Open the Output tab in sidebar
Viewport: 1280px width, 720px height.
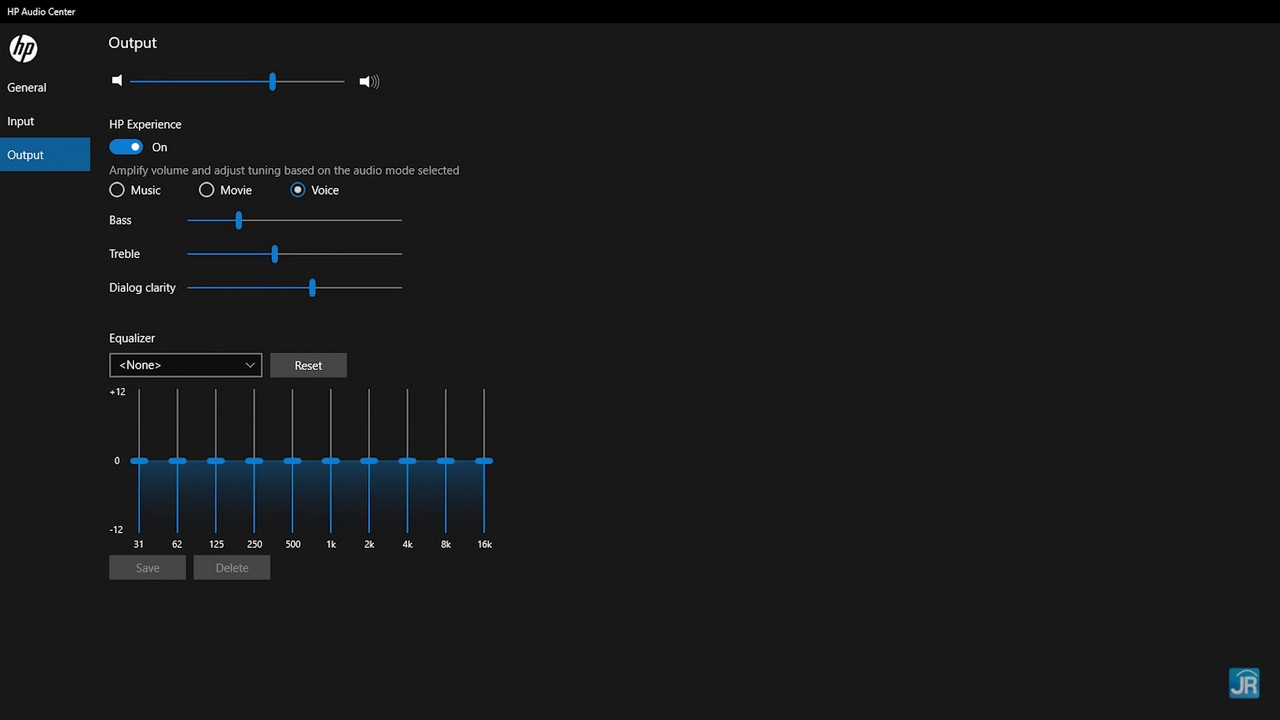[x=26, y=155]
